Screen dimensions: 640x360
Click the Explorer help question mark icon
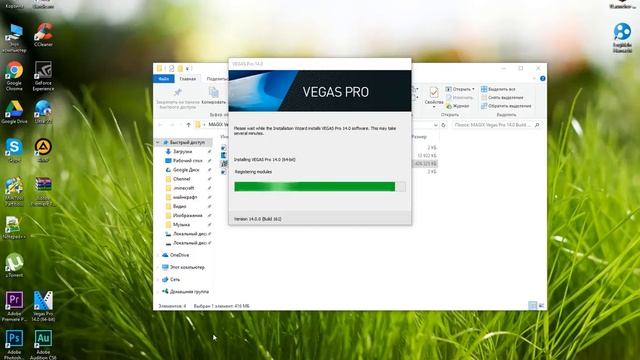coord(542,78)
